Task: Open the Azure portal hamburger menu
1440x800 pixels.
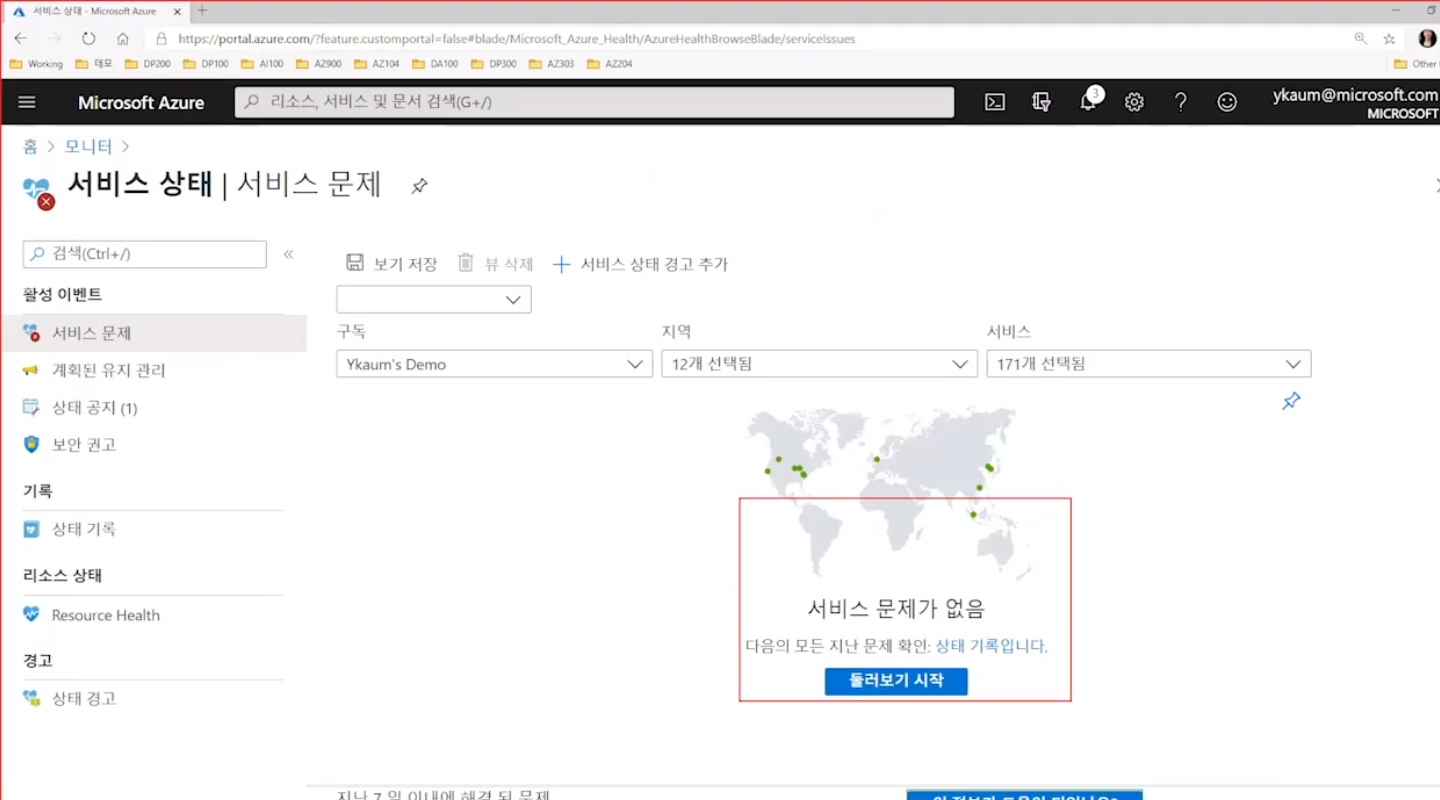Action: click(27, 102)
